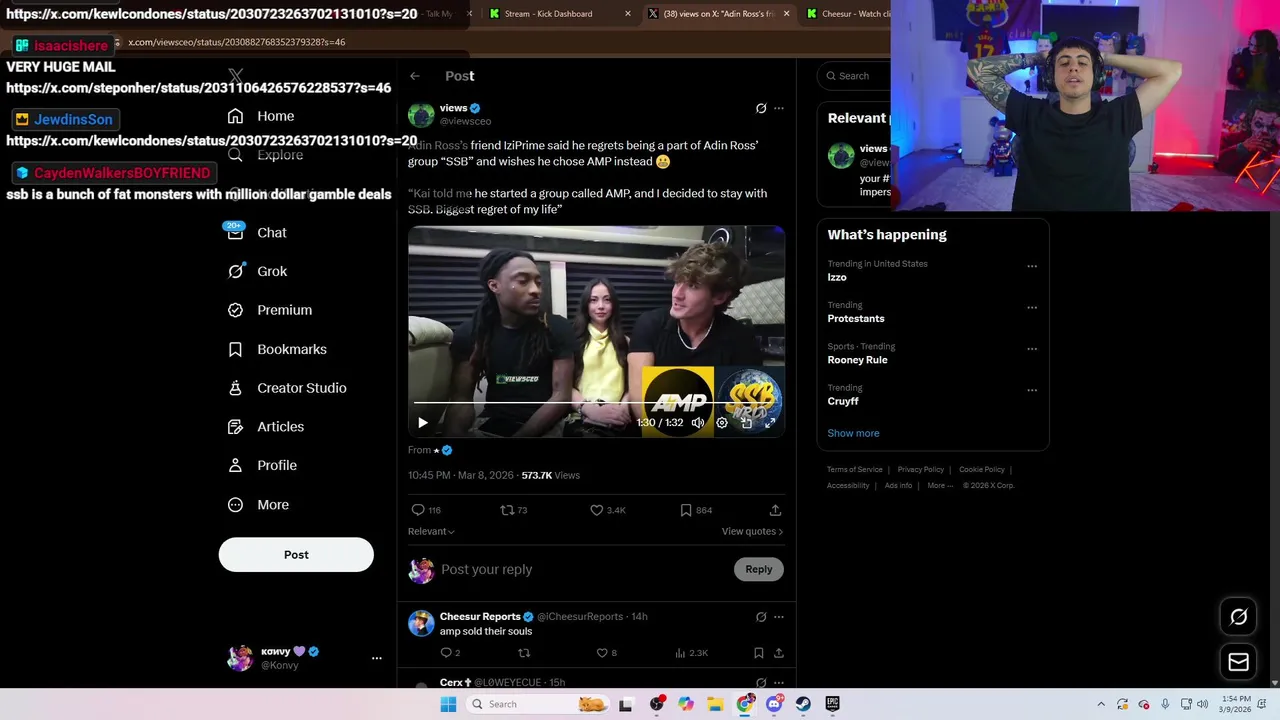Open the Terms of Service footer link
1280x720 pixels.
[x=855, y=470]
